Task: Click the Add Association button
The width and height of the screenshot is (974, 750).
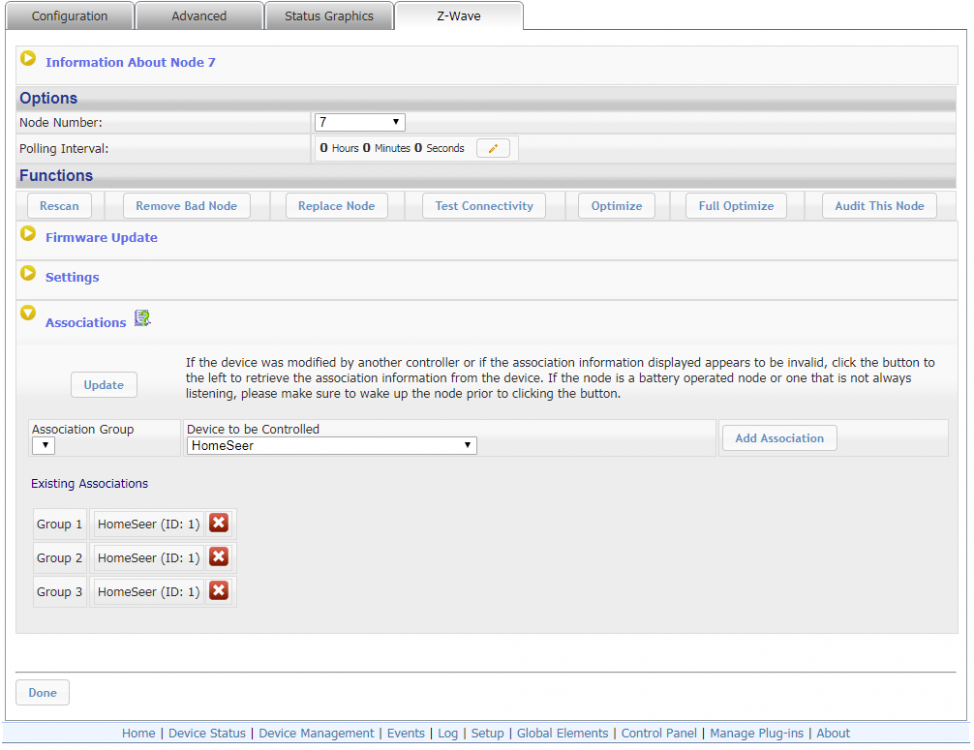Action: pos(779,438)
